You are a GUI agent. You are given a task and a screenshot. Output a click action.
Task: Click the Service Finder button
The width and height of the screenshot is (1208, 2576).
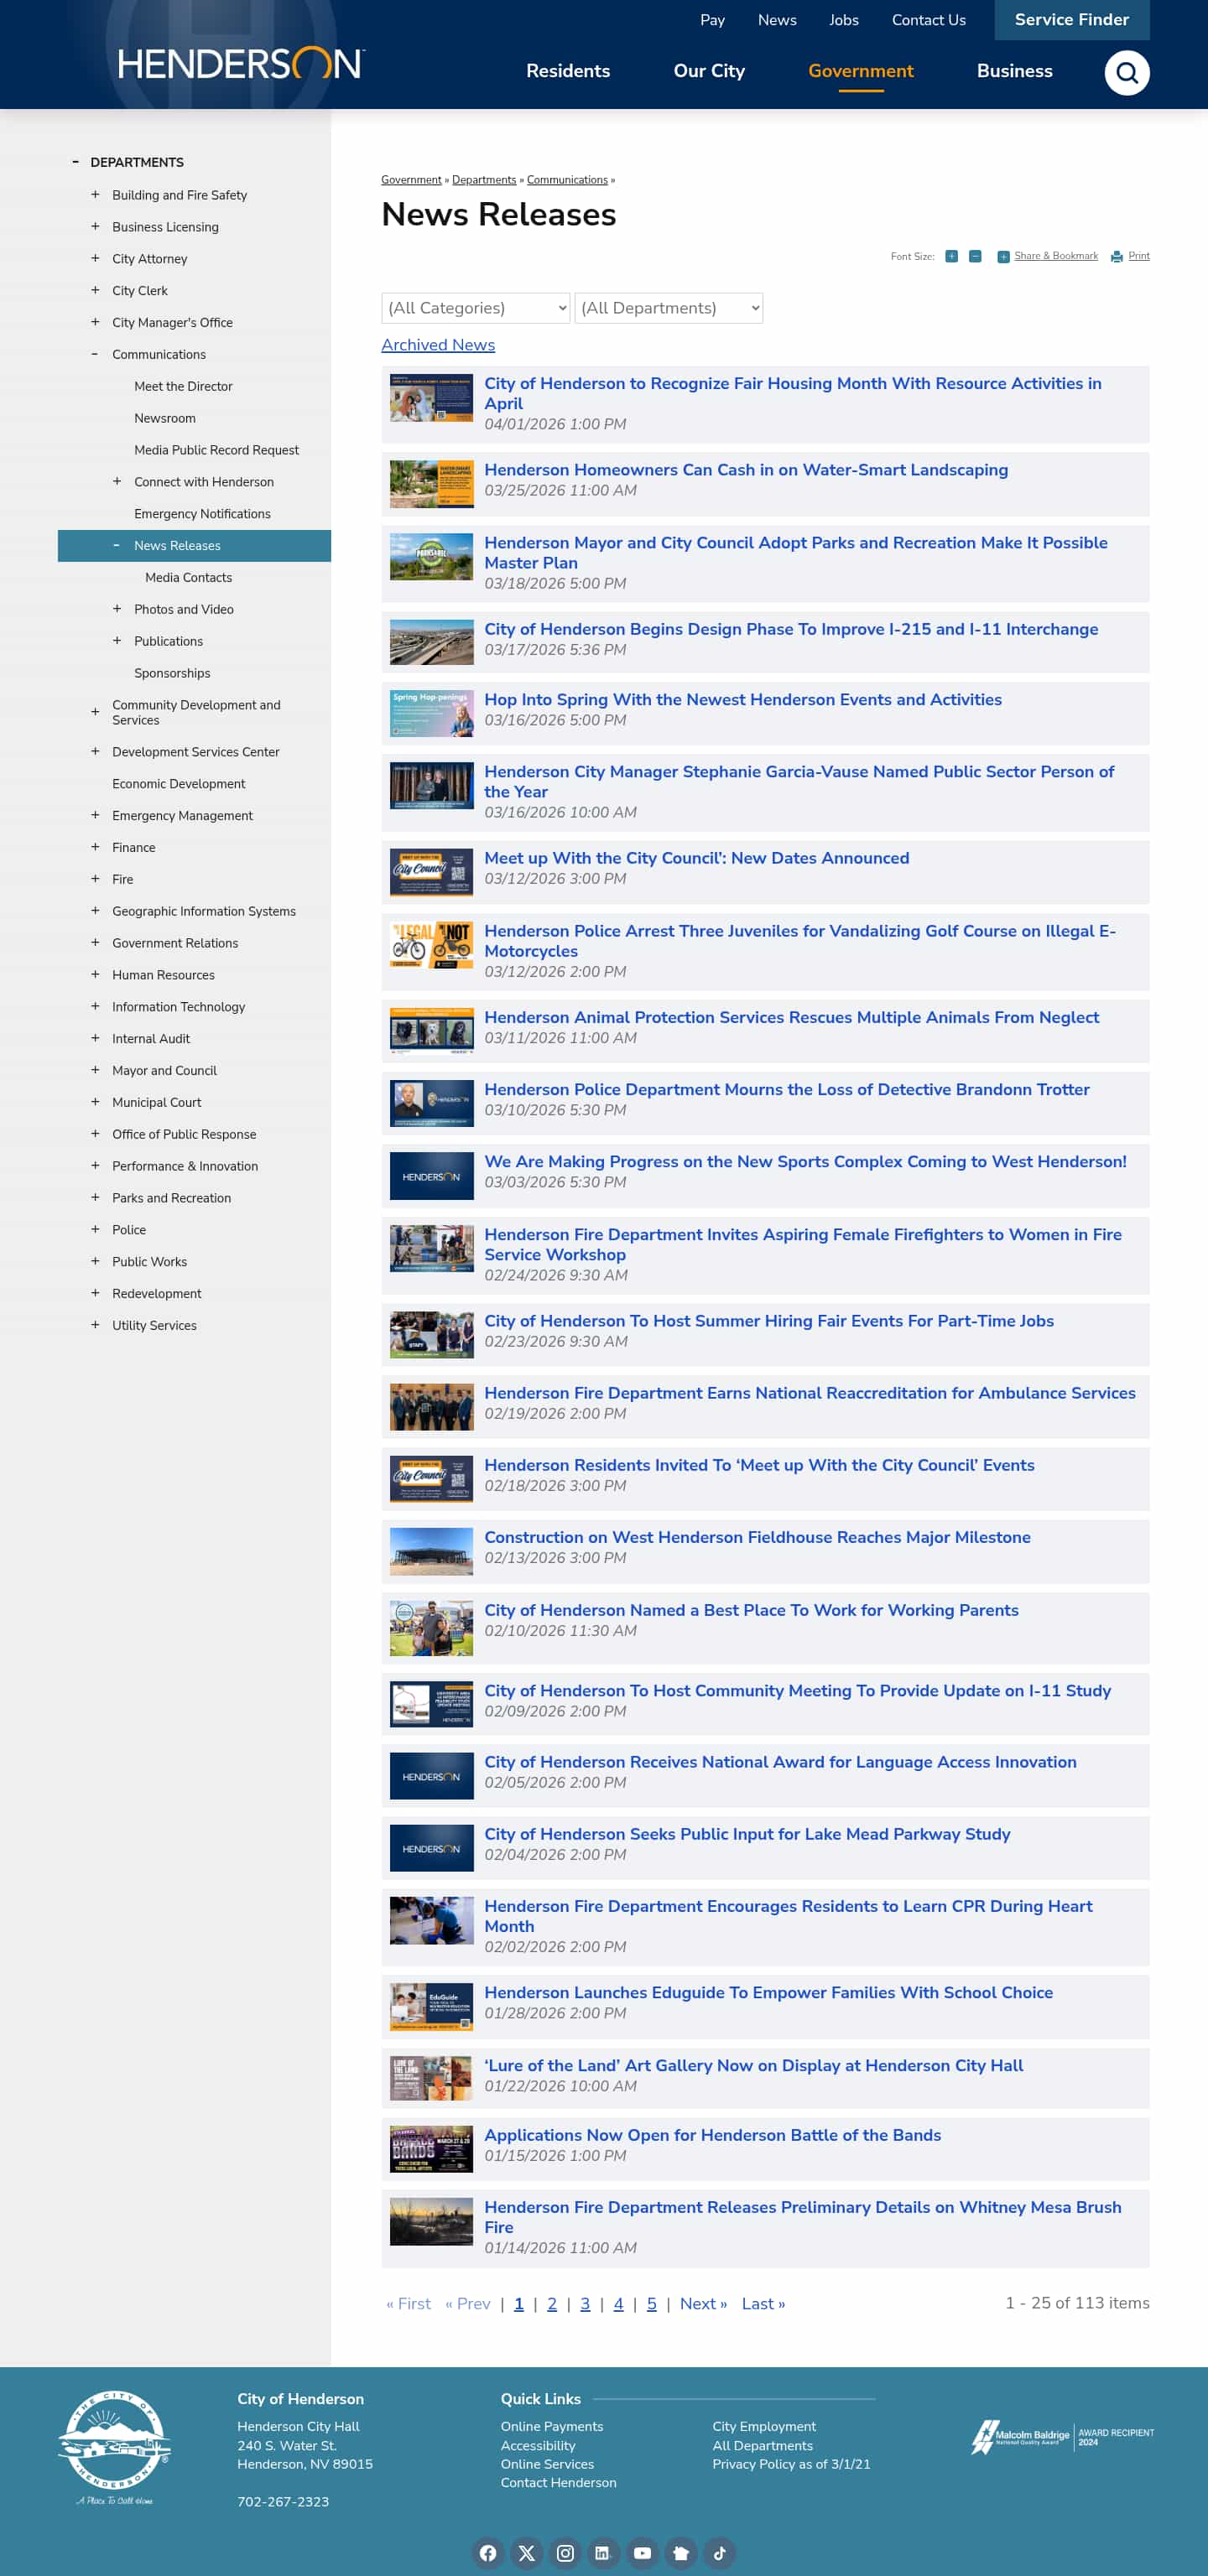tap(1071, 20)
